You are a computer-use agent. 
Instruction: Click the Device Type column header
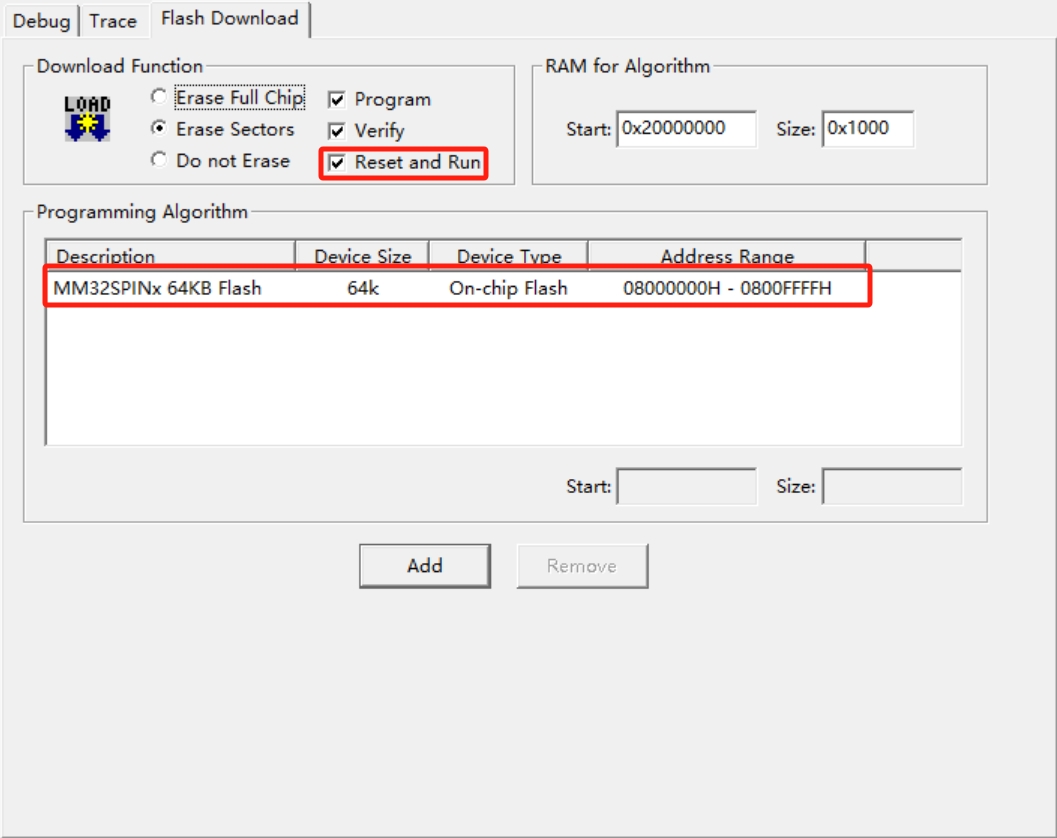point(509,256)
